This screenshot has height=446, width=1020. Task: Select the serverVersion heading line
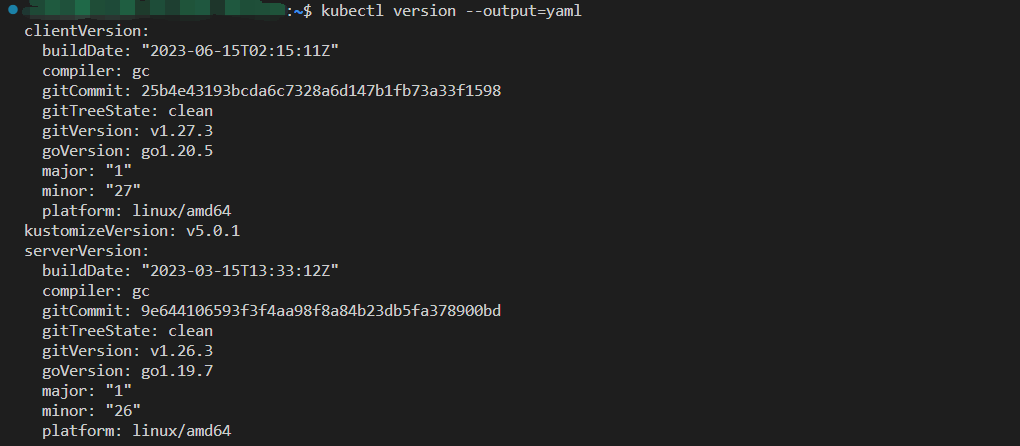click(x=87, y=251)
